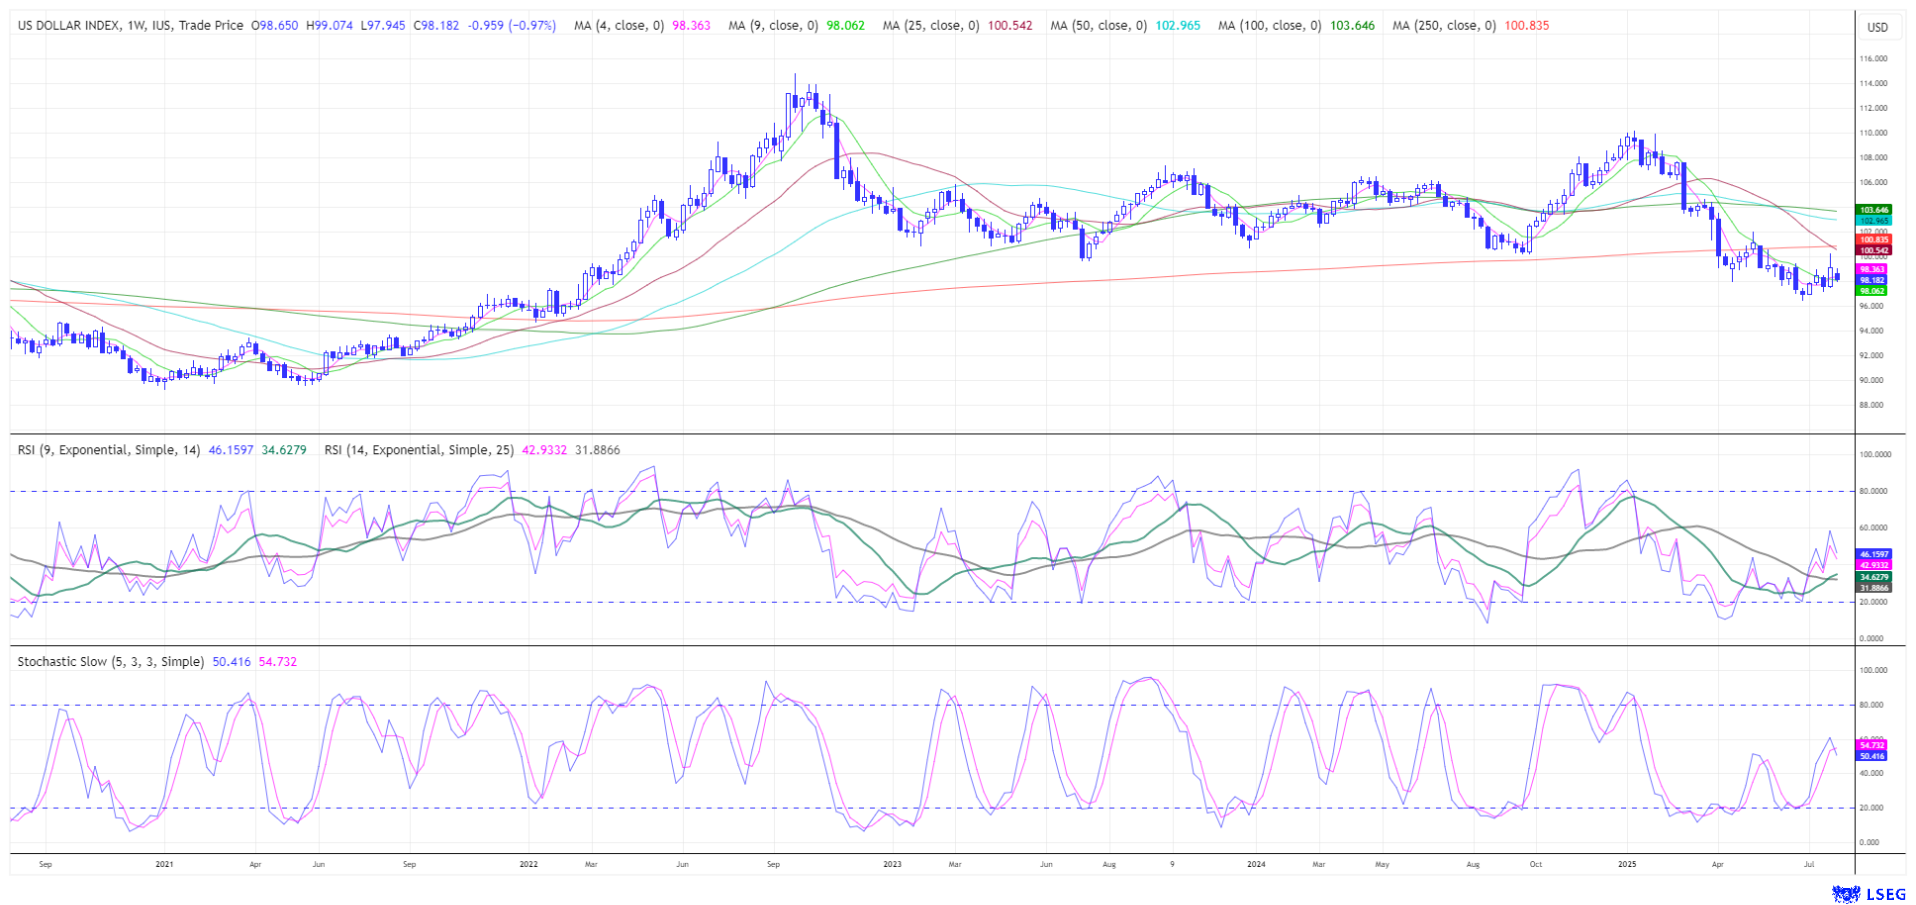Click the RSI (9, Exponential, Simple, 14) label

point(110,450)
